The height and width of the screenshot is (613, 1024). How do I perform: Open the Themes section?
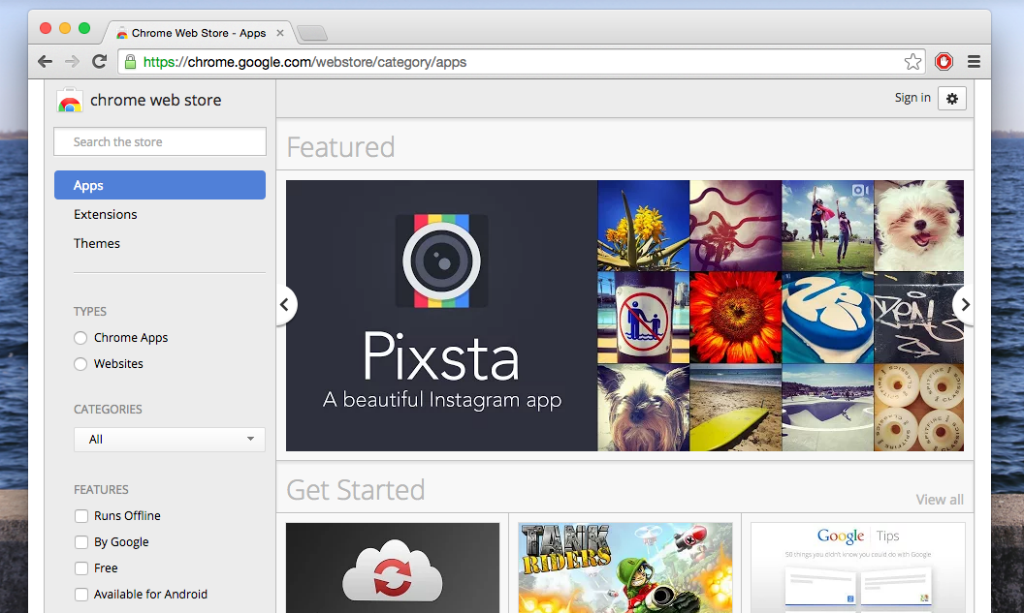(x=97, y=243)
